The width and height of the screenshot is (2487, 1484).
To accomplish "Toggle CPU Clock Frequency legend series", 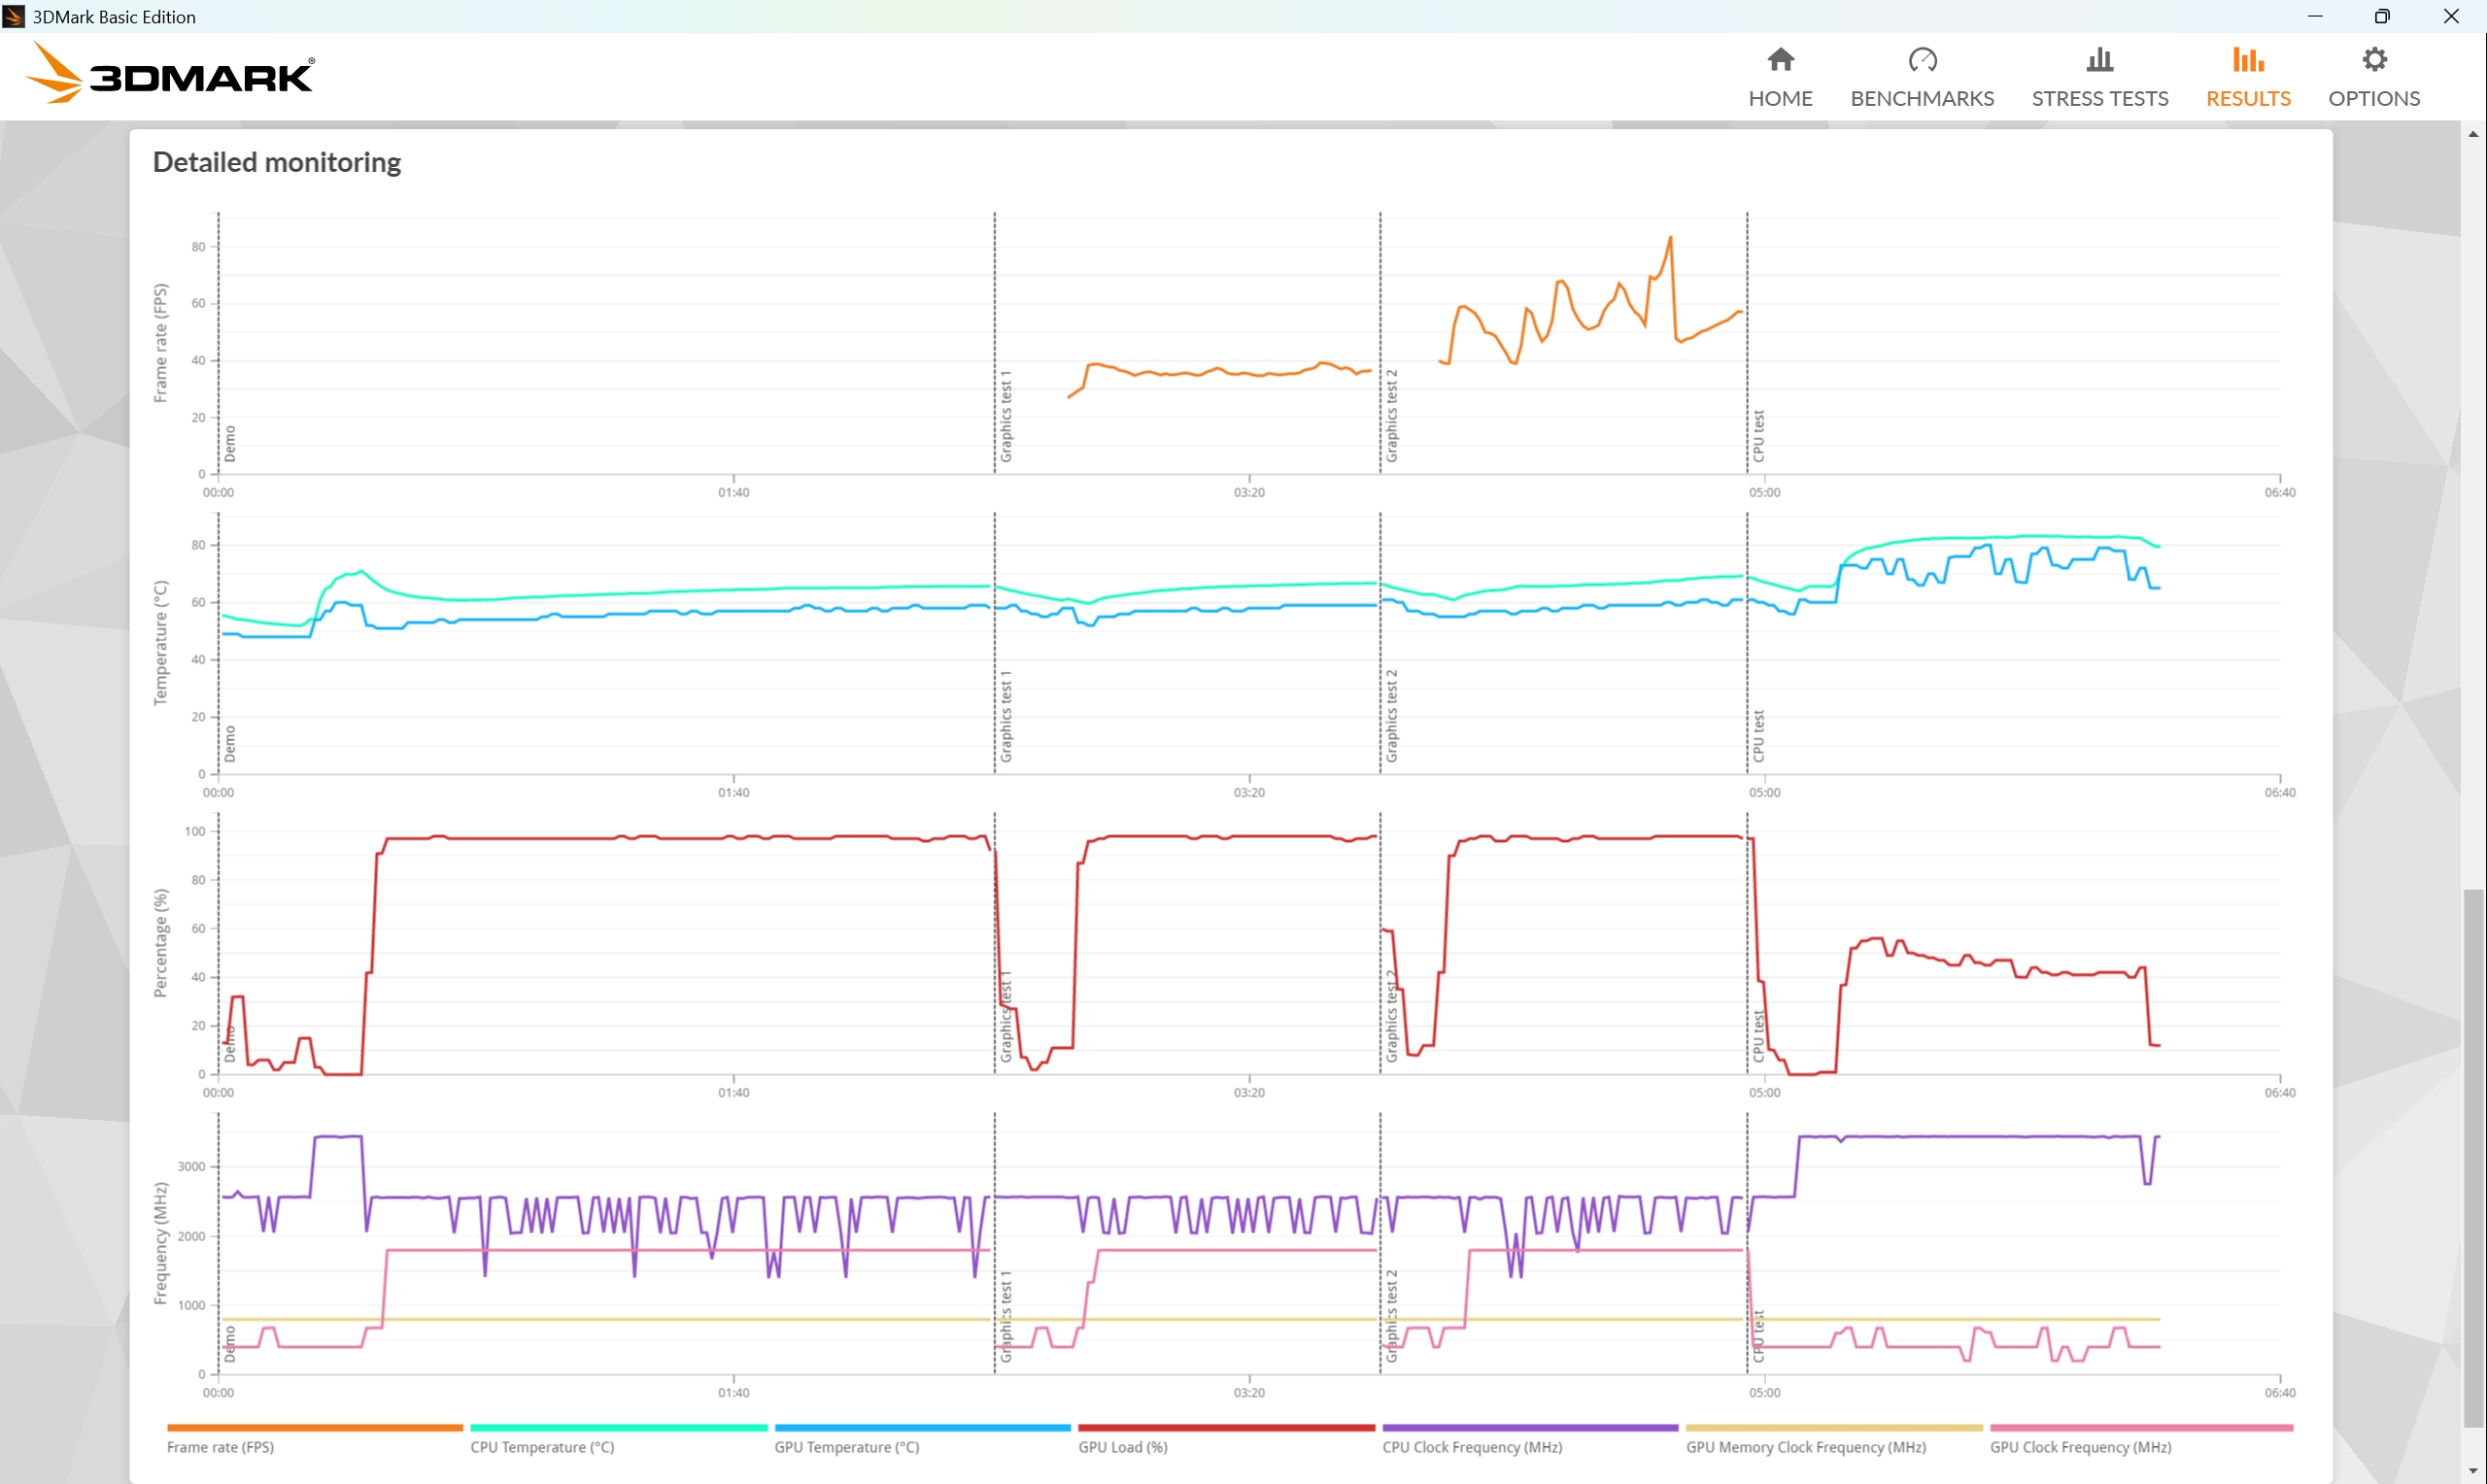I will 1471,1447.
